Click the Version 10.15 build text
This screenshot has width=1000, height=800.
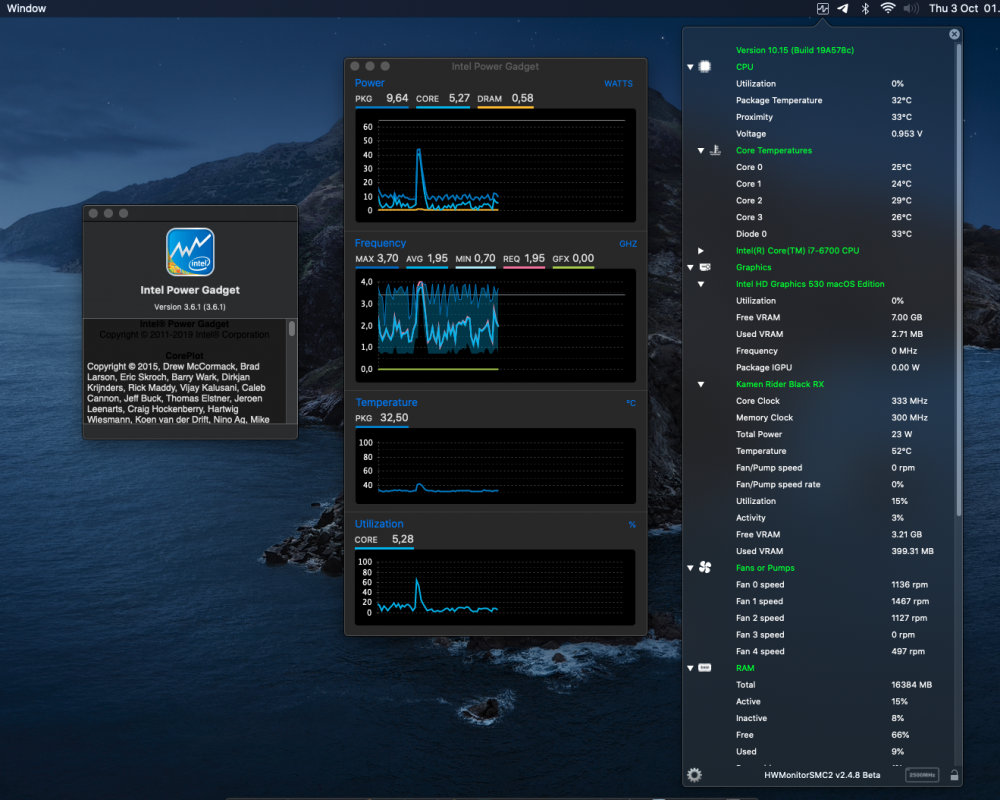[795, 50]
